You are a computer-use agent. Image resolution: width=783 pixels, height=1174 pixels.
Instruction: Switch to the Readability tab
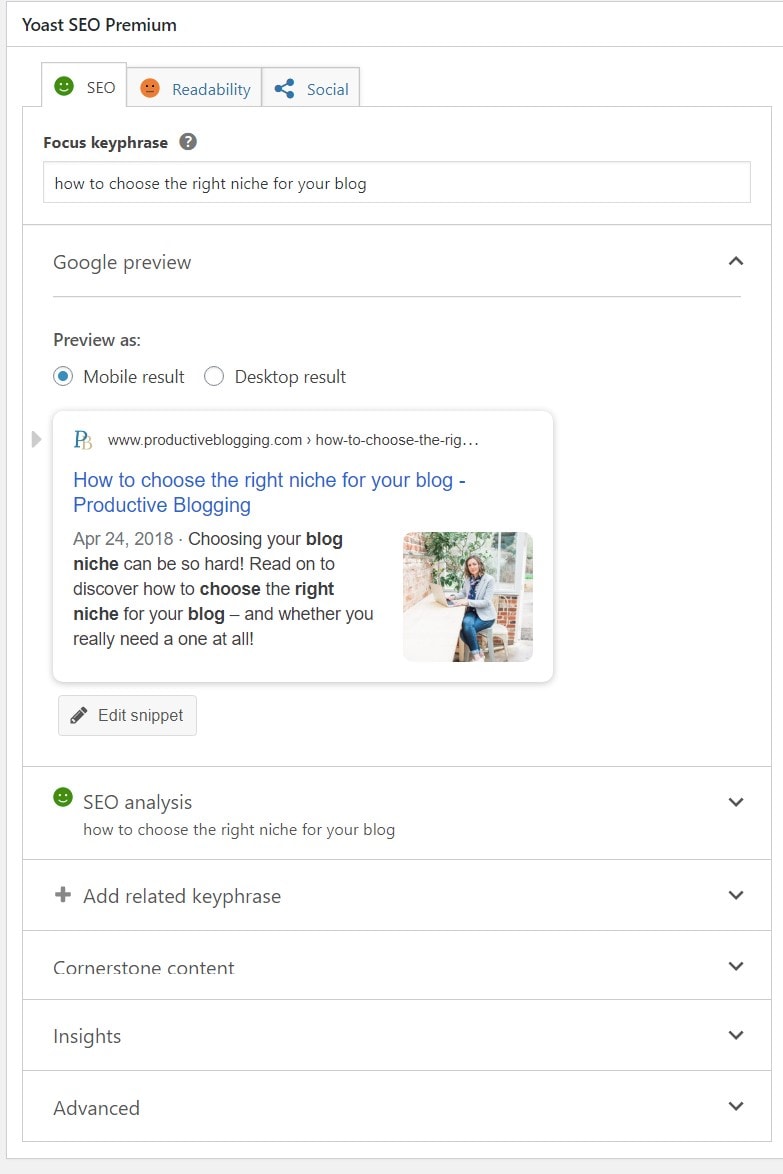tap(194, 88)
